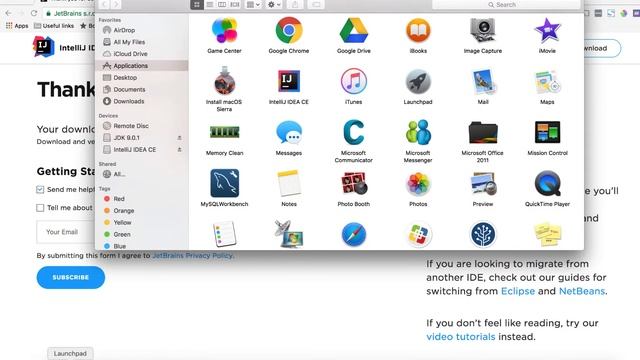This screenshot has height=360, width=640.
Task: Open Google Drive application icon
Action: 353,31
